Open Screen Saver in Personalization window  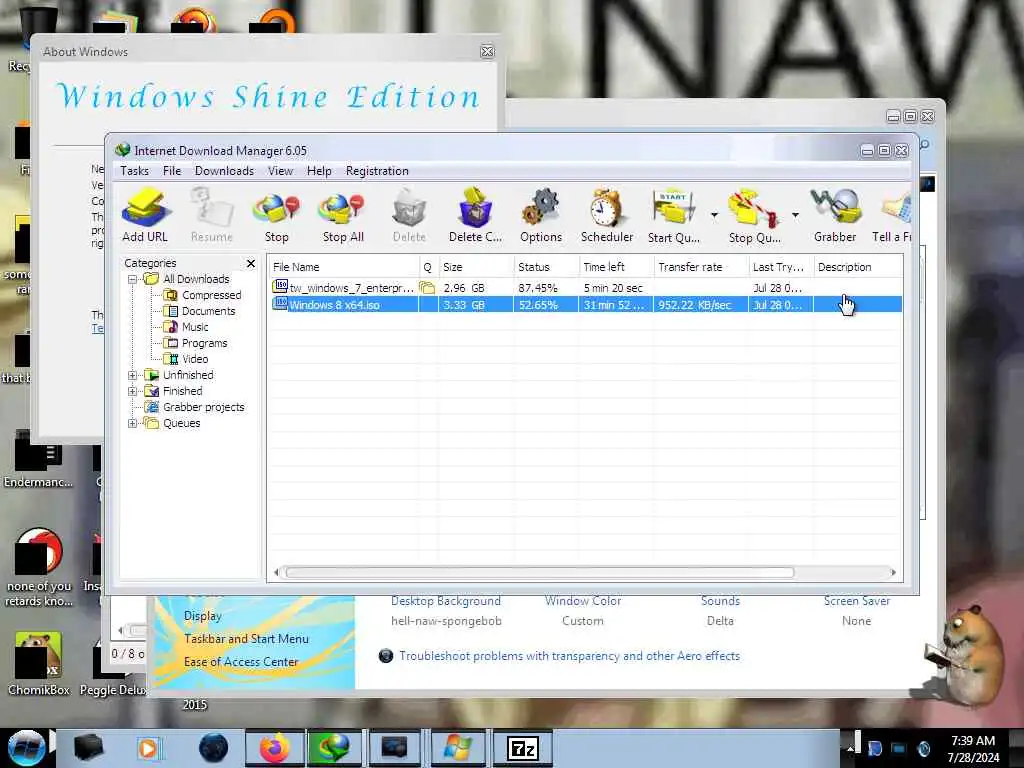(857, 601)
